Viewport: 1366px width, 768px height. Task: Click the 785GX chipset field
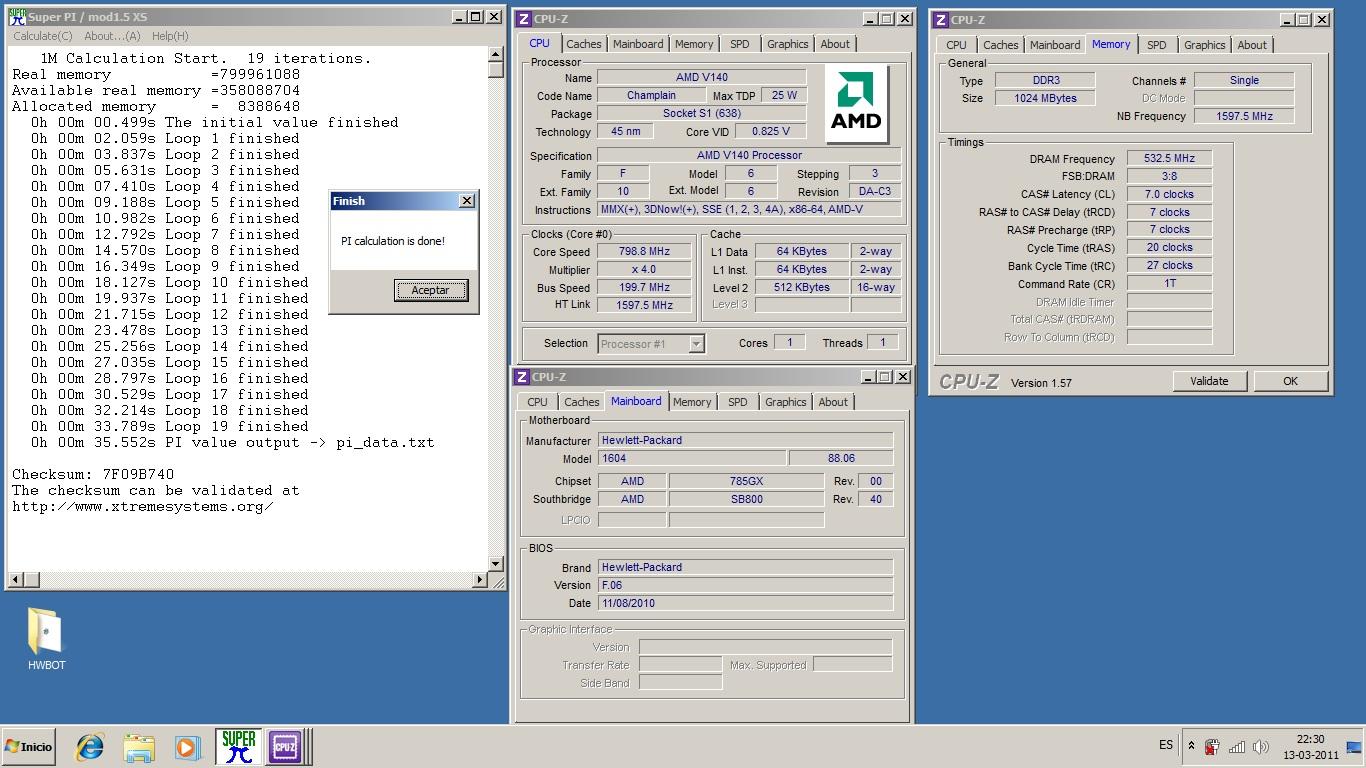coord(746,481)
